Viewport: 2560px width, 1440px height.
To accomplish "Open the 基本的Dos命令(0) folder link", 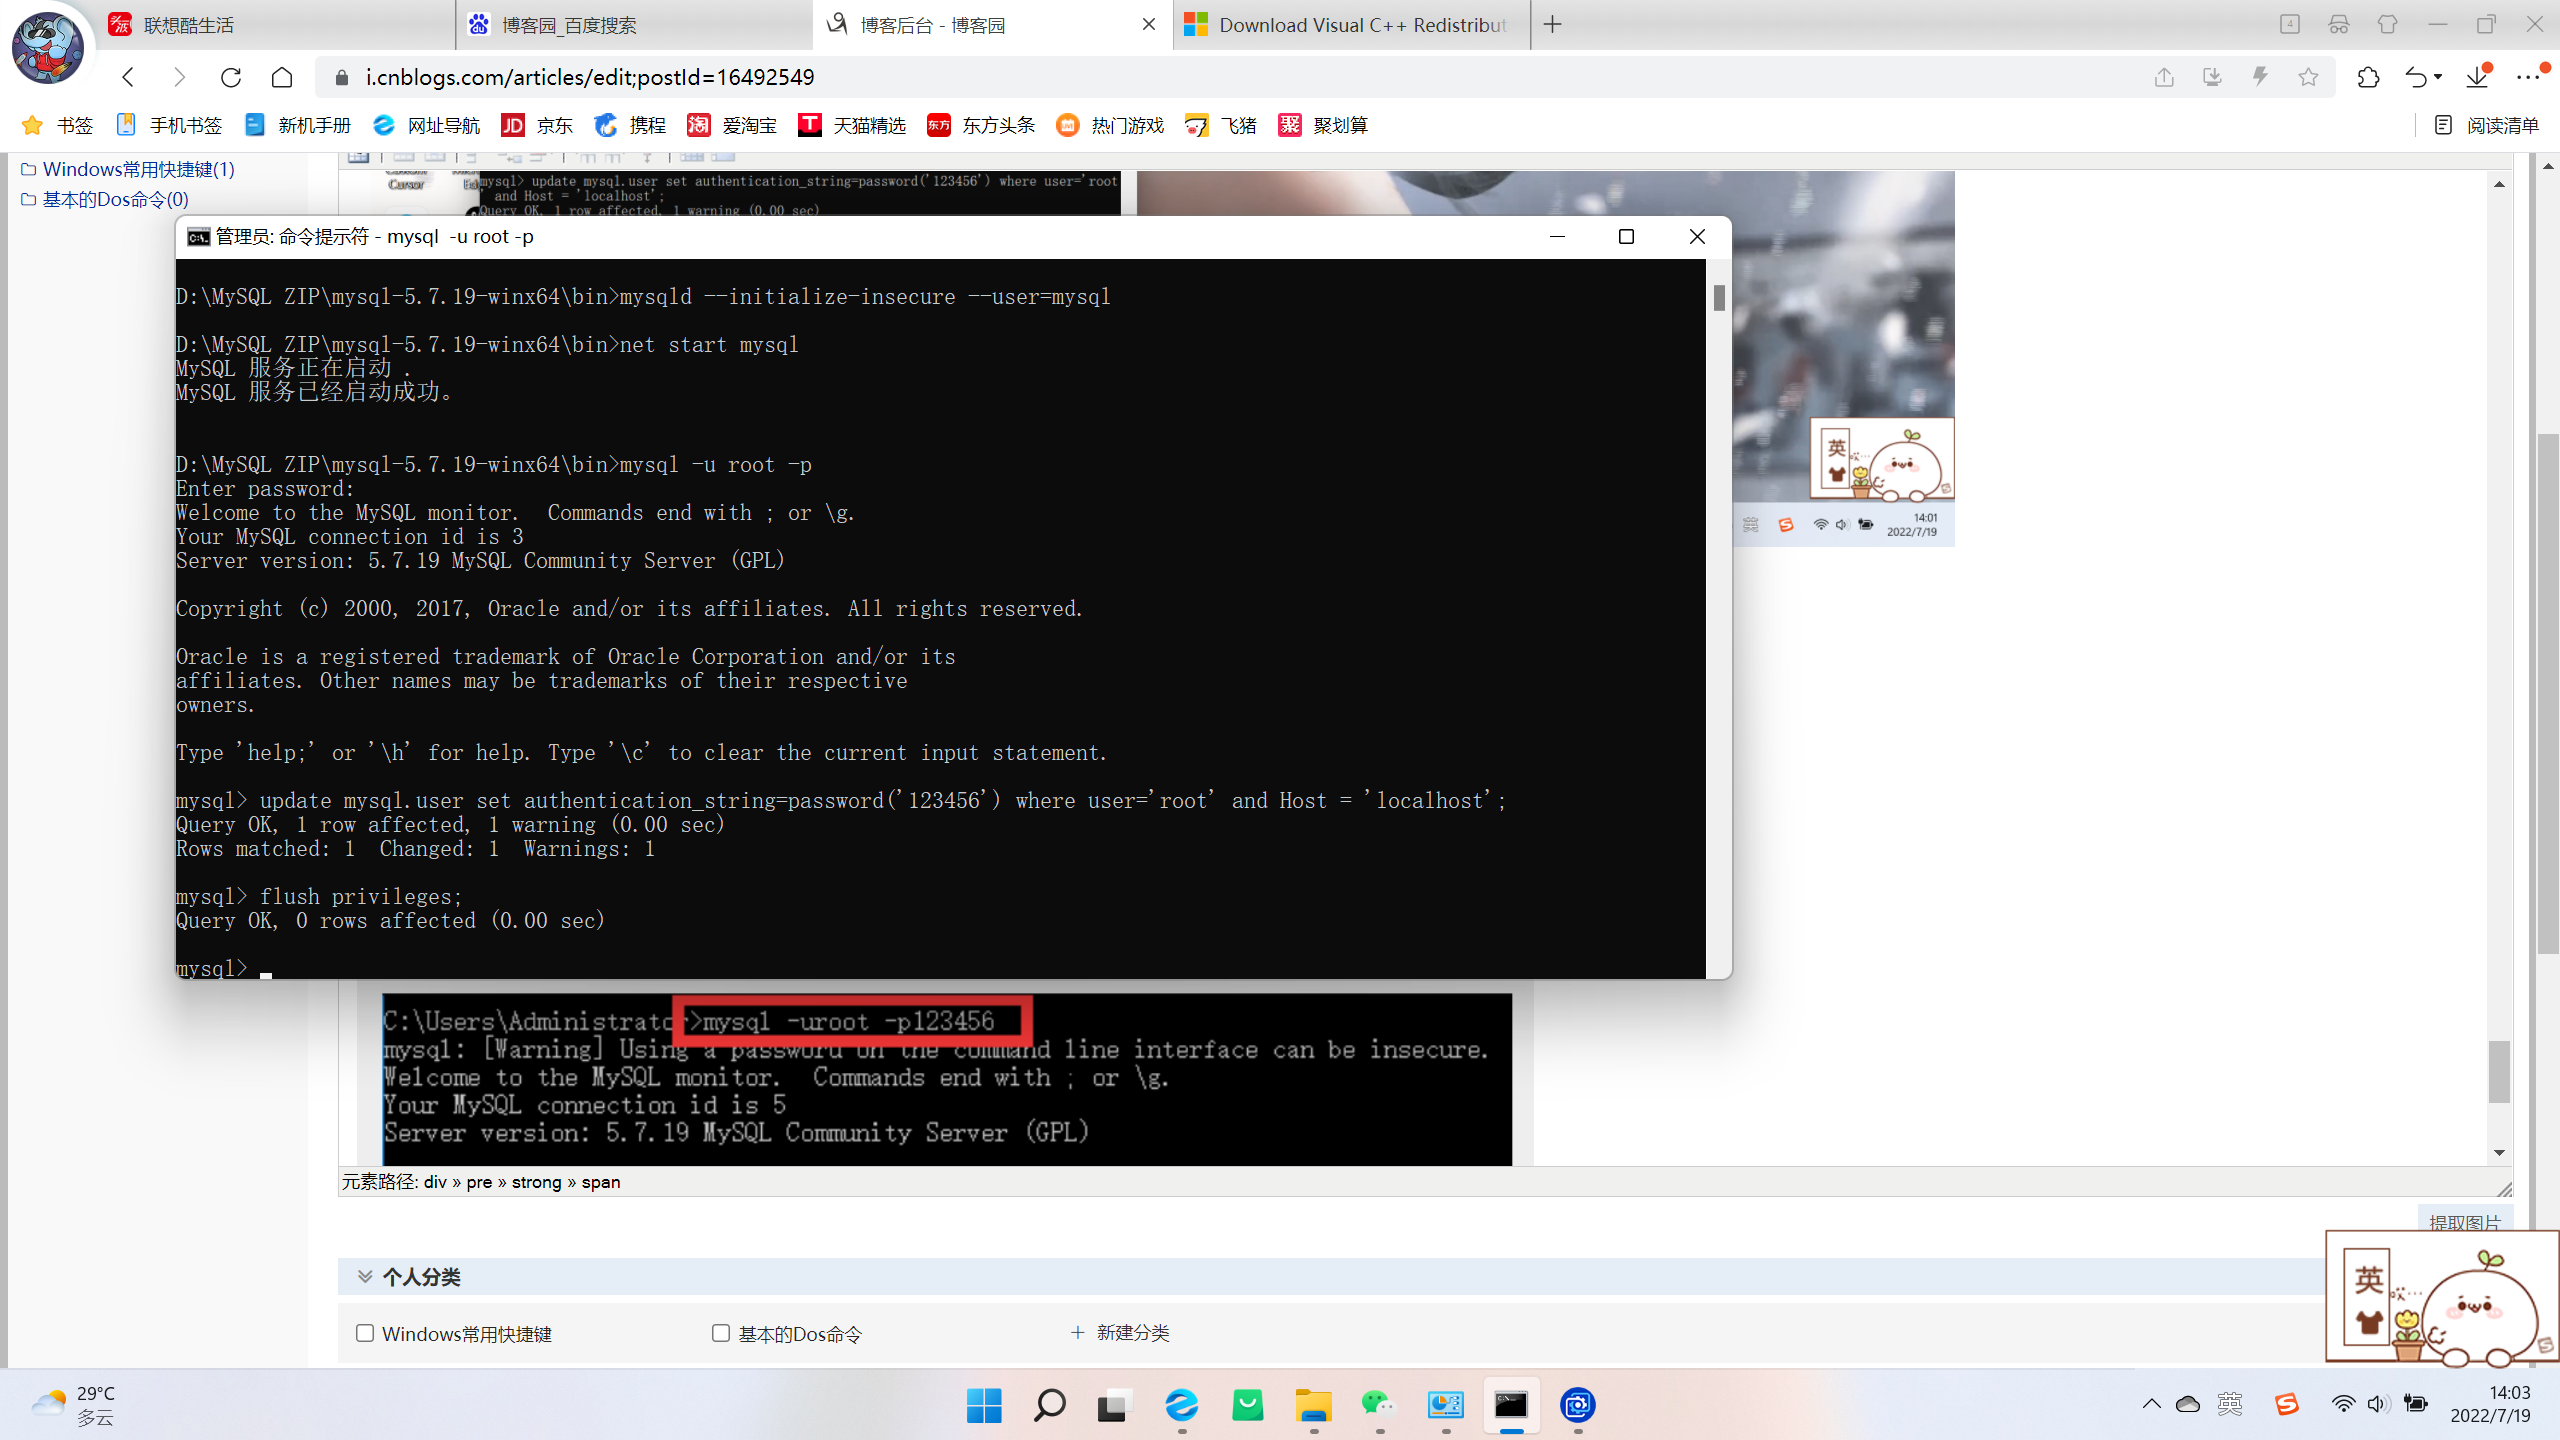I will pos(115,199).
